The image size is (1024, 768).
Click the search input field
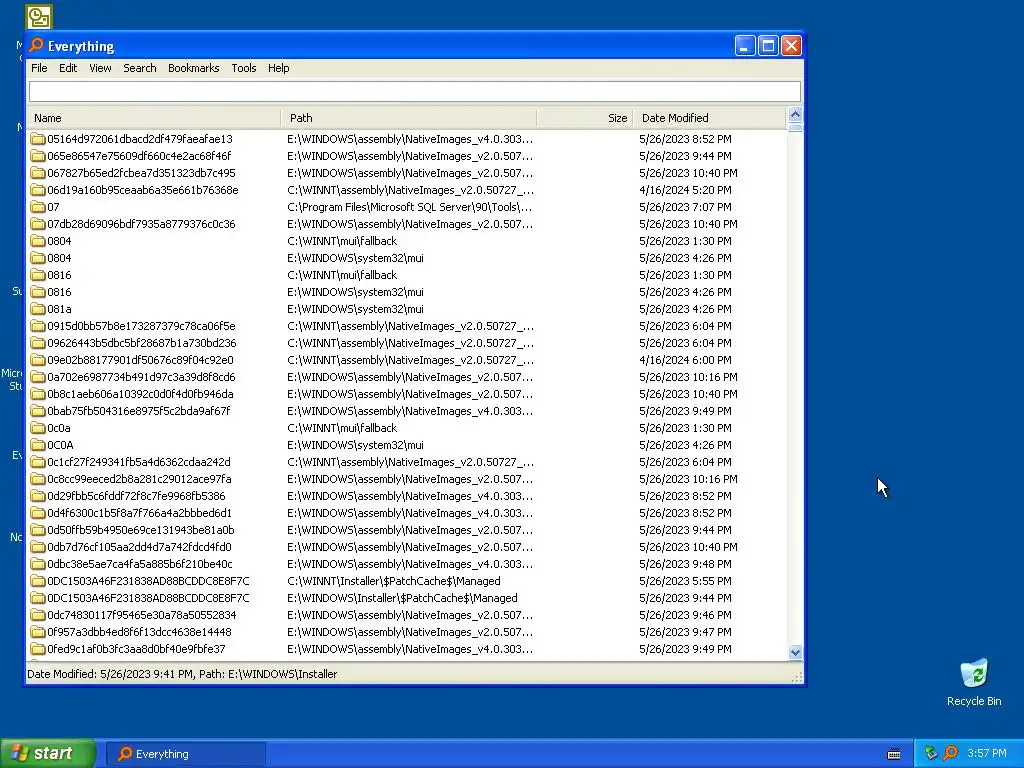click(415, 91)
